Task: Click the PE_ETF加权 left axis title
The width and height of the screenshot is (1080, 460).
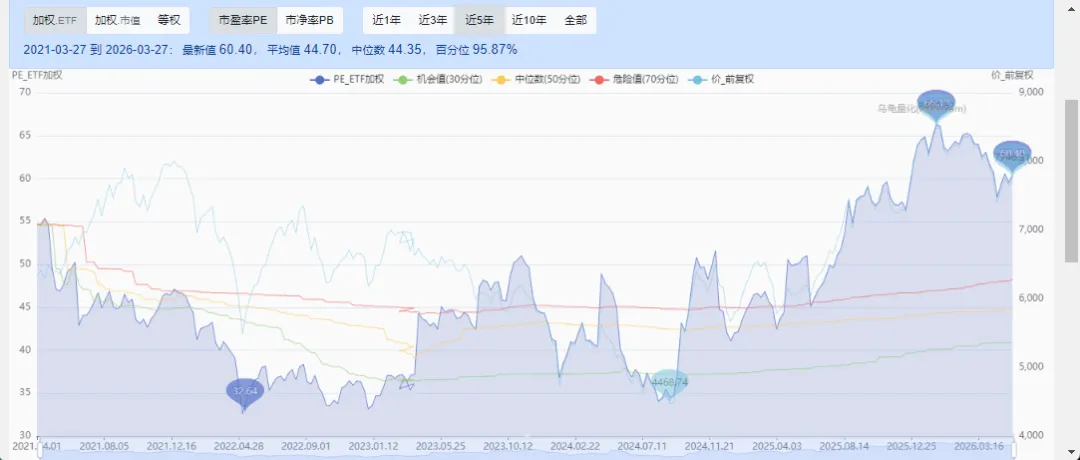Action: click(37, 75)
